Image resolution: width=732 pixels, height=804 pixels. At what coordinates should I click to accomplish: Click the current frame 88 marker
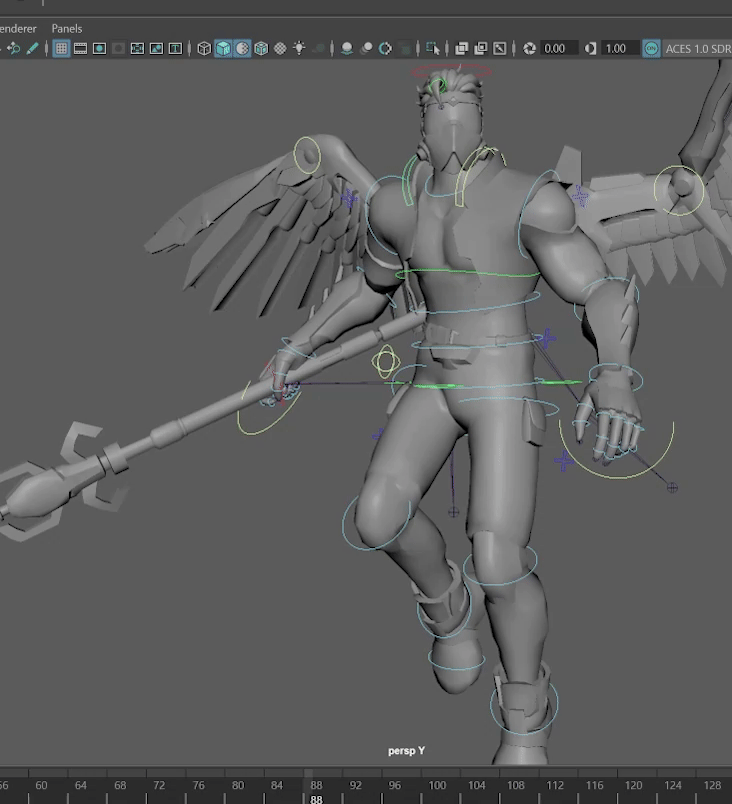(316, 799)
